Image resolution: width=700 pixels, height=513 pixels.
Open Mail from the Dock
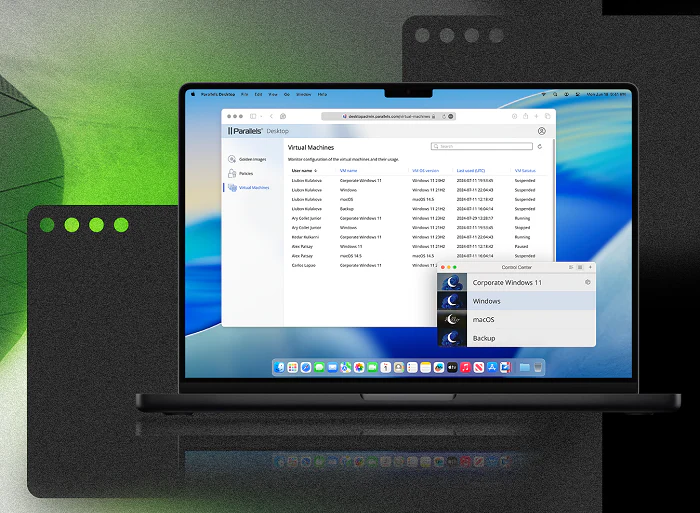[332, 367]
